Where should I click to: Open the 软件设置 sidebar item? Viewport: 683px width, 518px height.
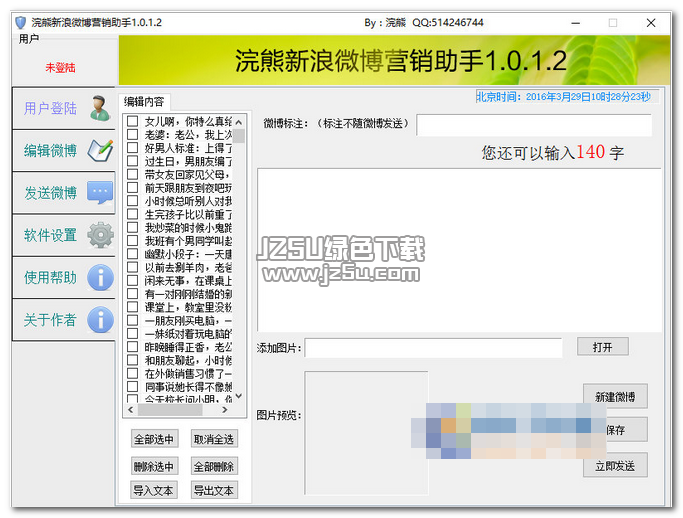64,235
